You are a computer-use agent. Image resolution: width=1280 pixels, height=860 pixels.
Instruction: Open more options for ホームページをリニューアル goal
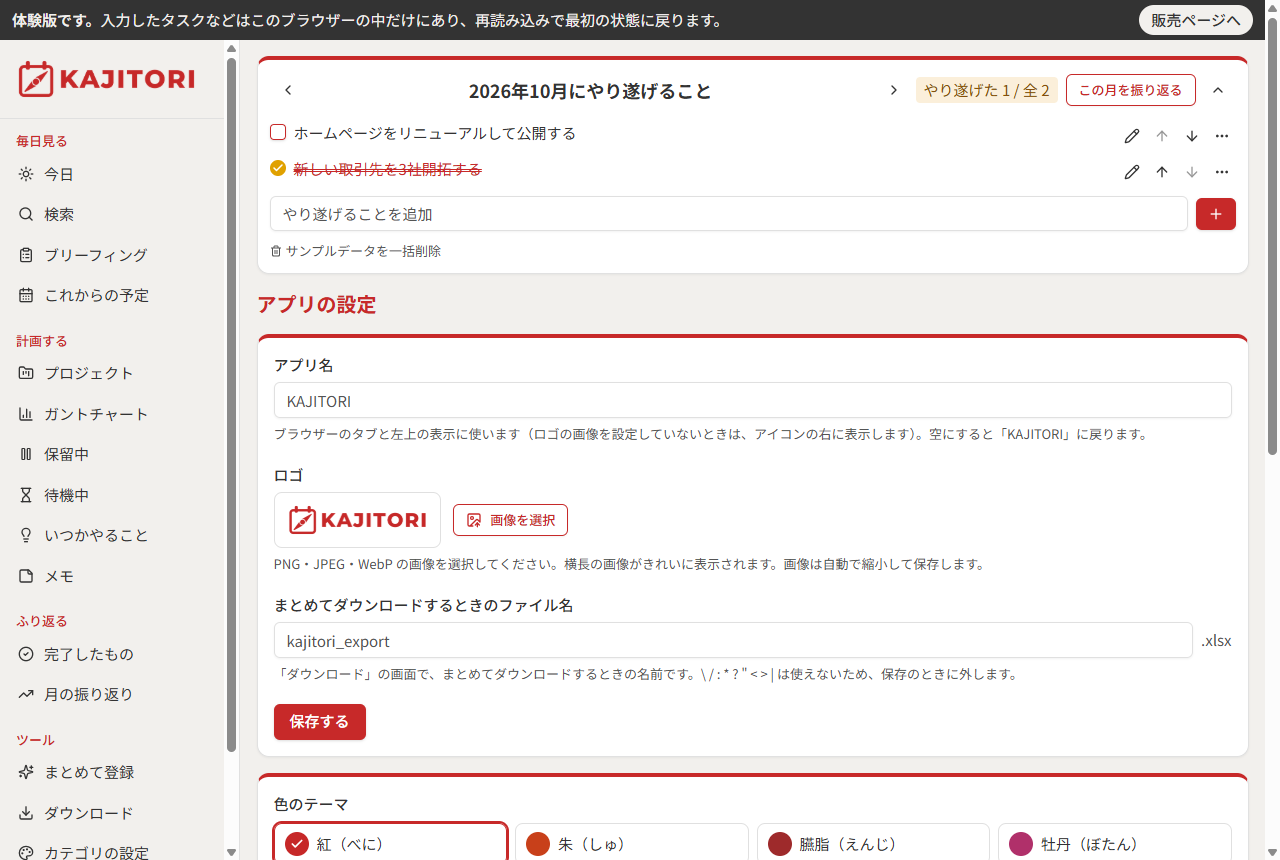(x=1222, y=136)
